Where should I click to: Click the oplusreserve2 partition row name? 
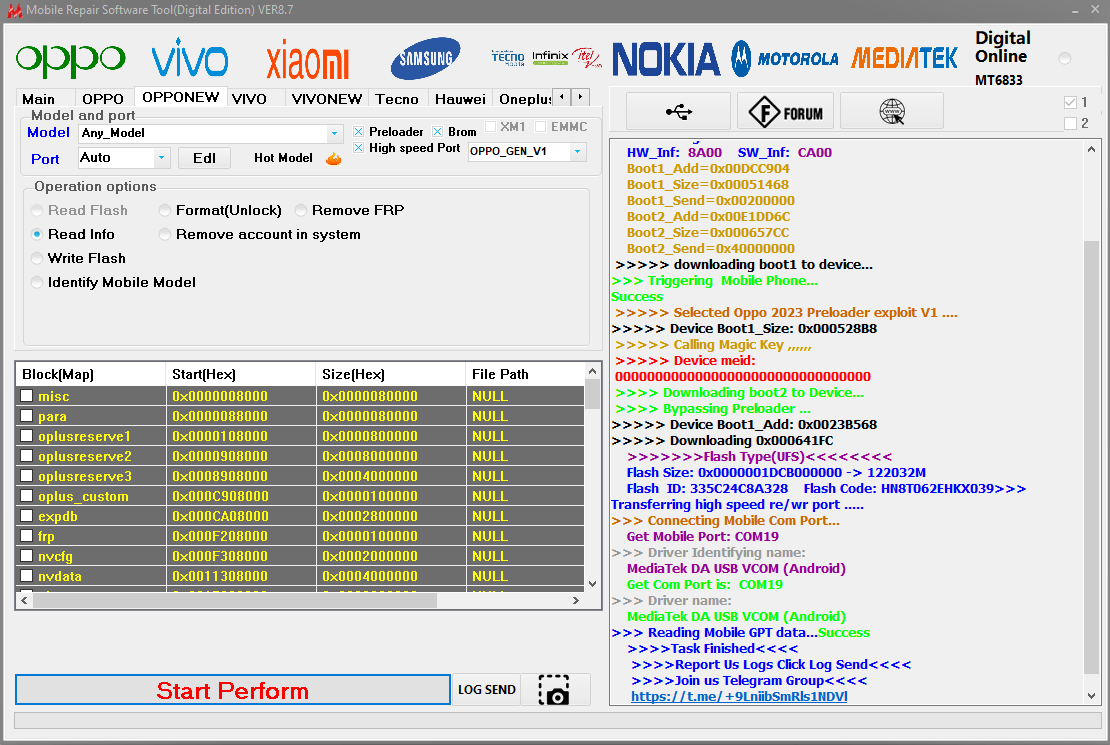(x=85, y=456)
